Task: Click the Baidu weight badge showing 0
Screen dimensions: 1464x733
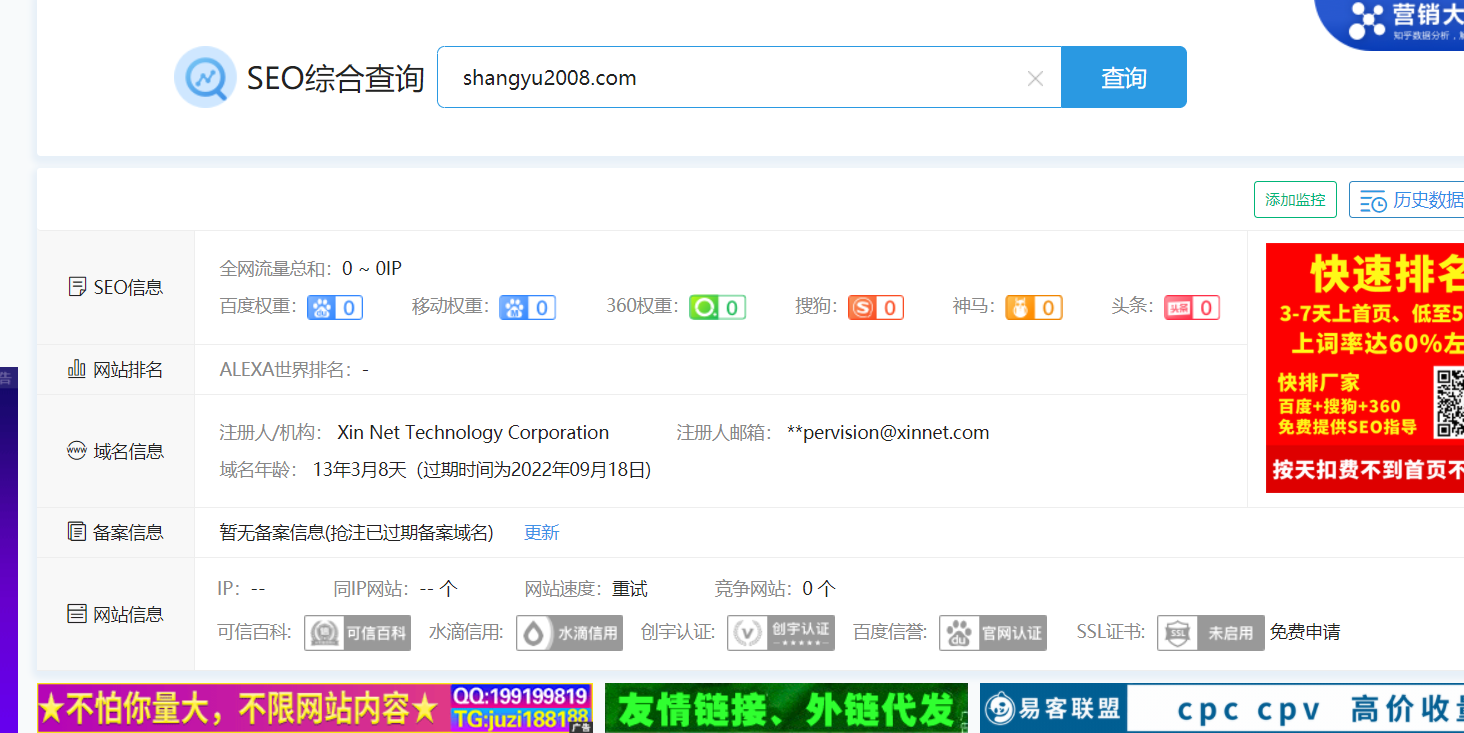Action: tap(334, 307)
